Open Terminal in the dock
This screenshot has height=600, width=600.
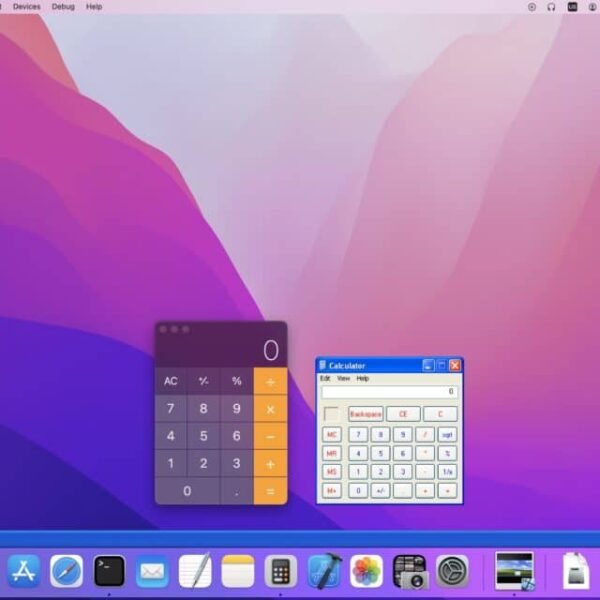click(x=109, y=571)
